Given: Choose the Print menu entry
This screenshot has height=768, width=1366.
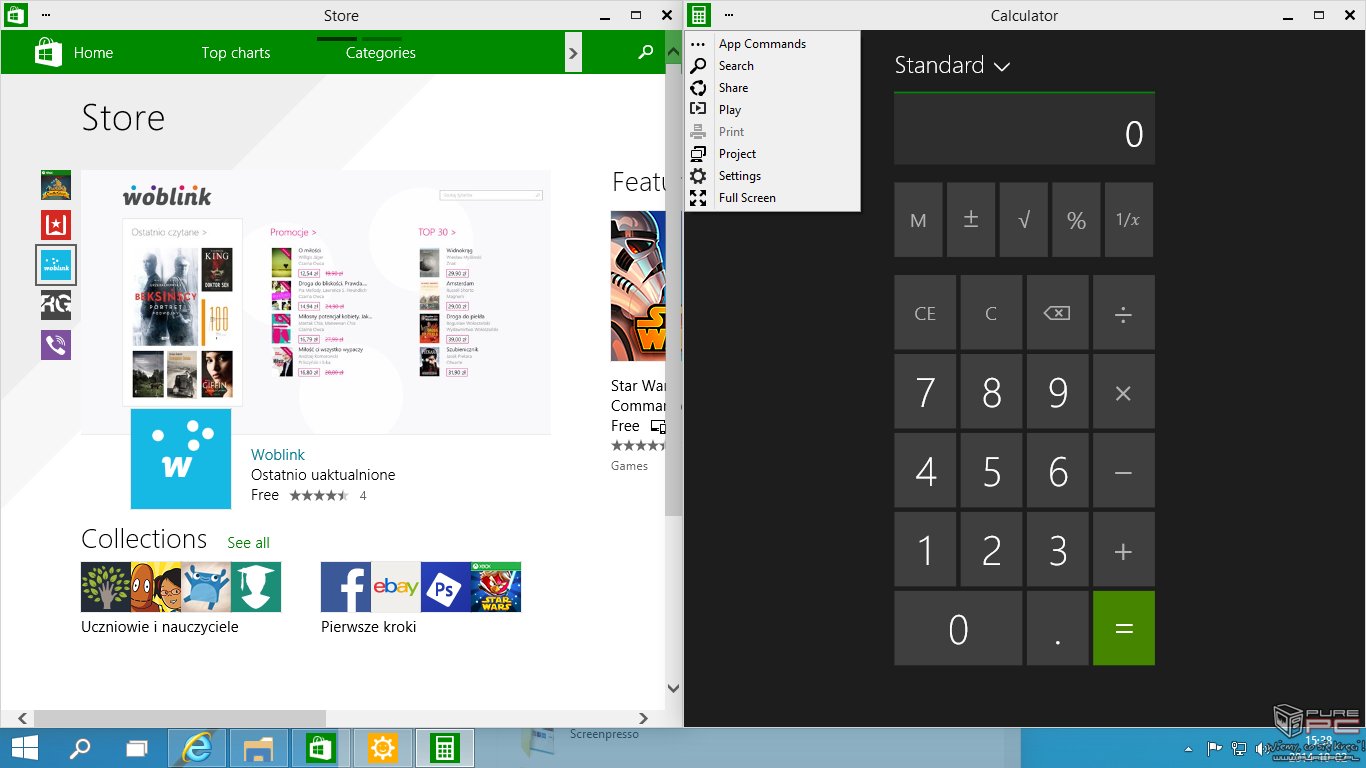Looking at the screenshot, I should click(x=773, y=132).
